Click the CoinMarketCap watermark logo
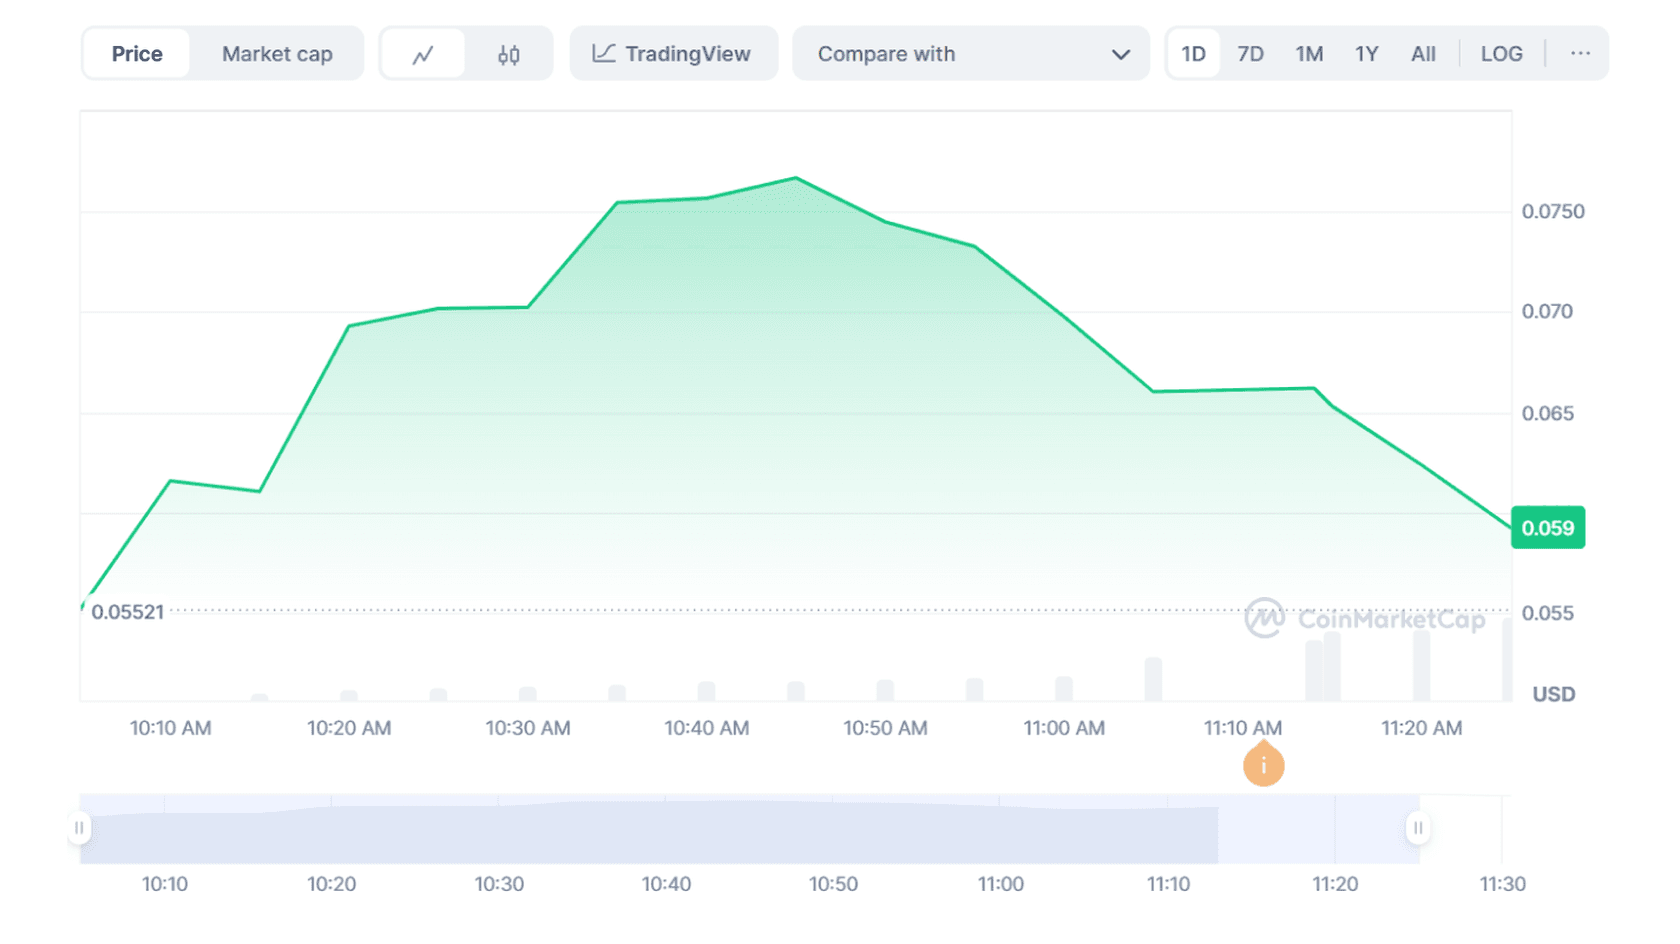The height and width of the screenshot is (944, 1680). coord(1364,619)
